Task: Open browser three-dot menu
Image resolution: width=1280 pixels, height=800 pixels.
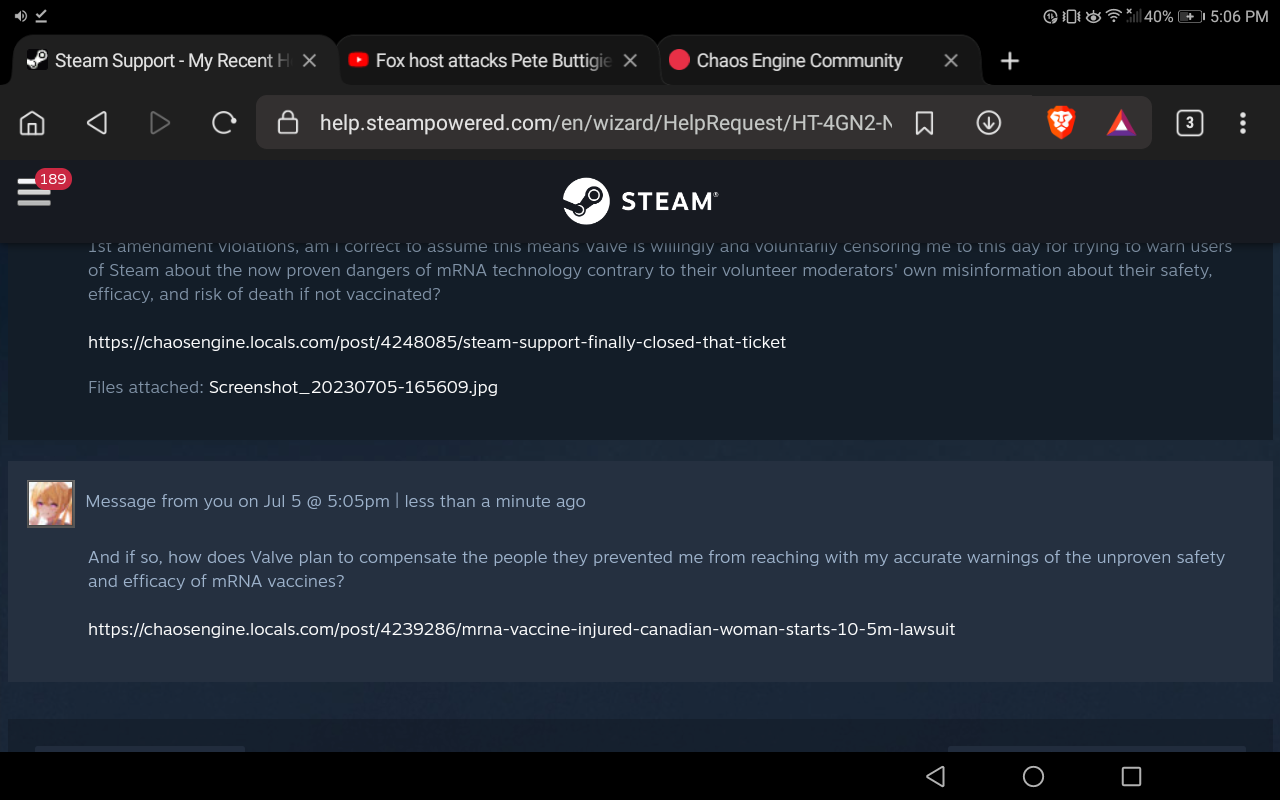Action: click(1243, 123)
